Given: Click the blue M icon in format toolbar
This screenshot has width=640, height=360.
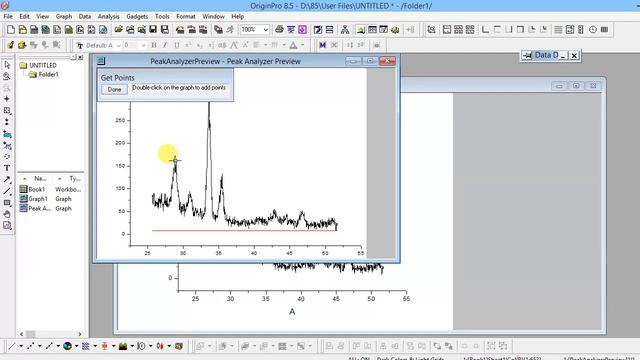Looking at the screenshot, I should (322, 45).
